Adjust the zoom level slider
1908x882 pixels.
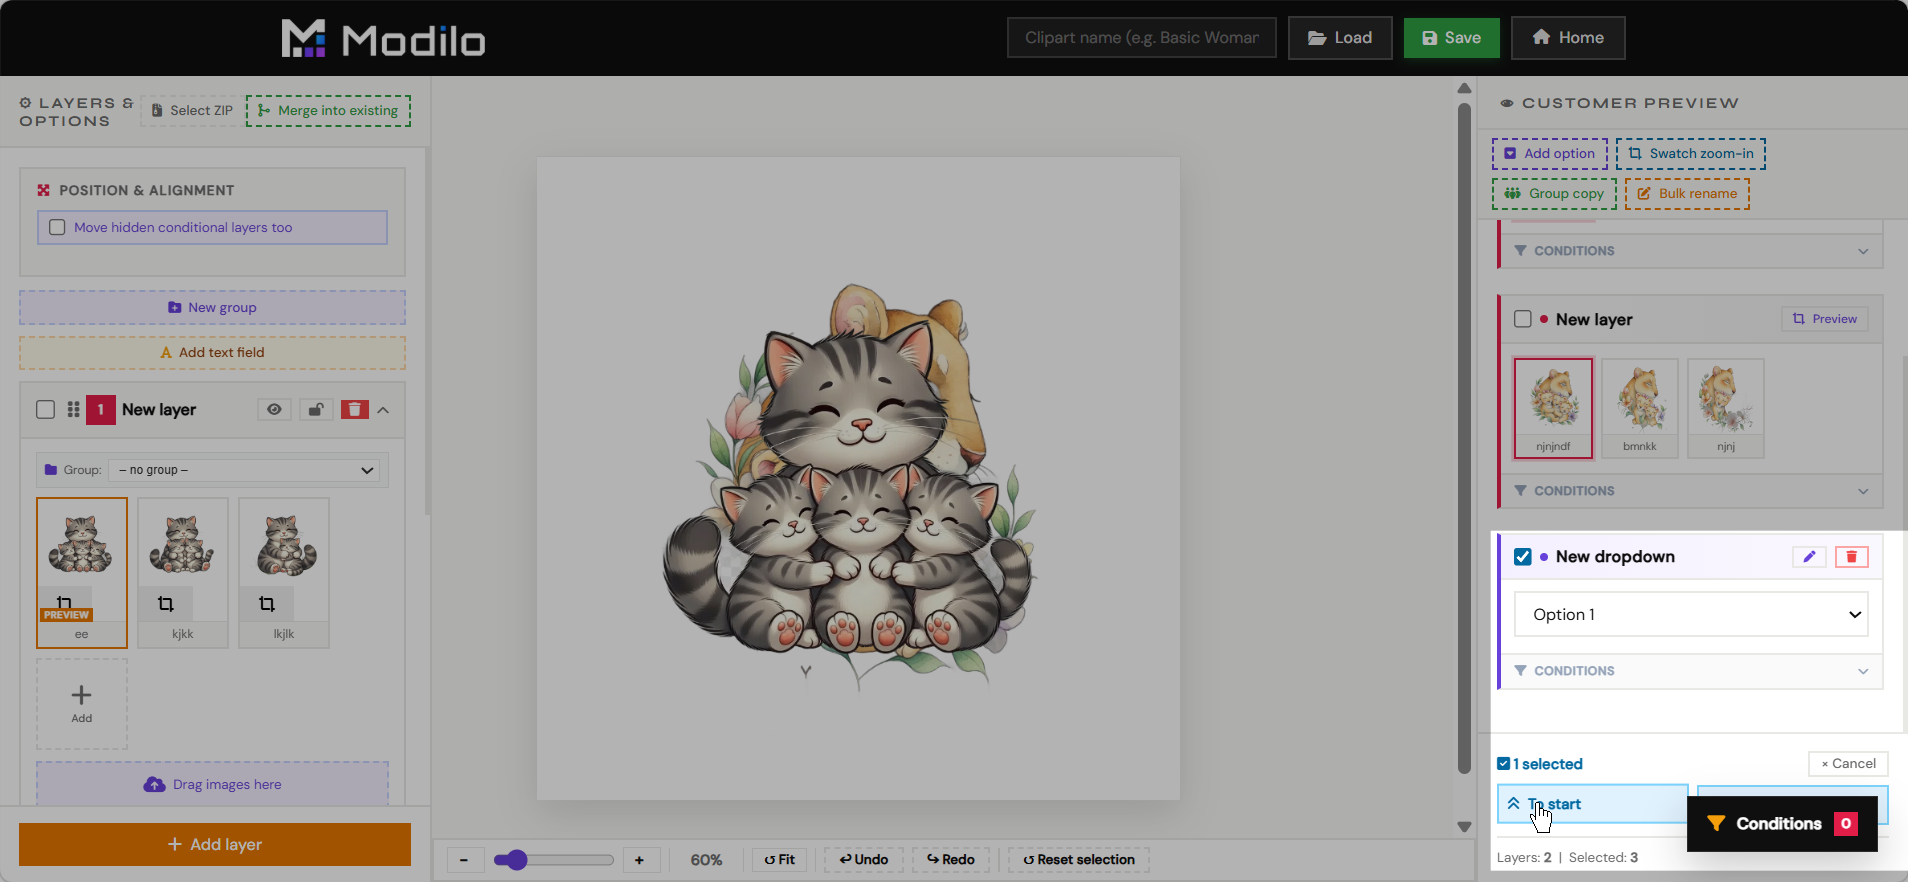(554, 860)
